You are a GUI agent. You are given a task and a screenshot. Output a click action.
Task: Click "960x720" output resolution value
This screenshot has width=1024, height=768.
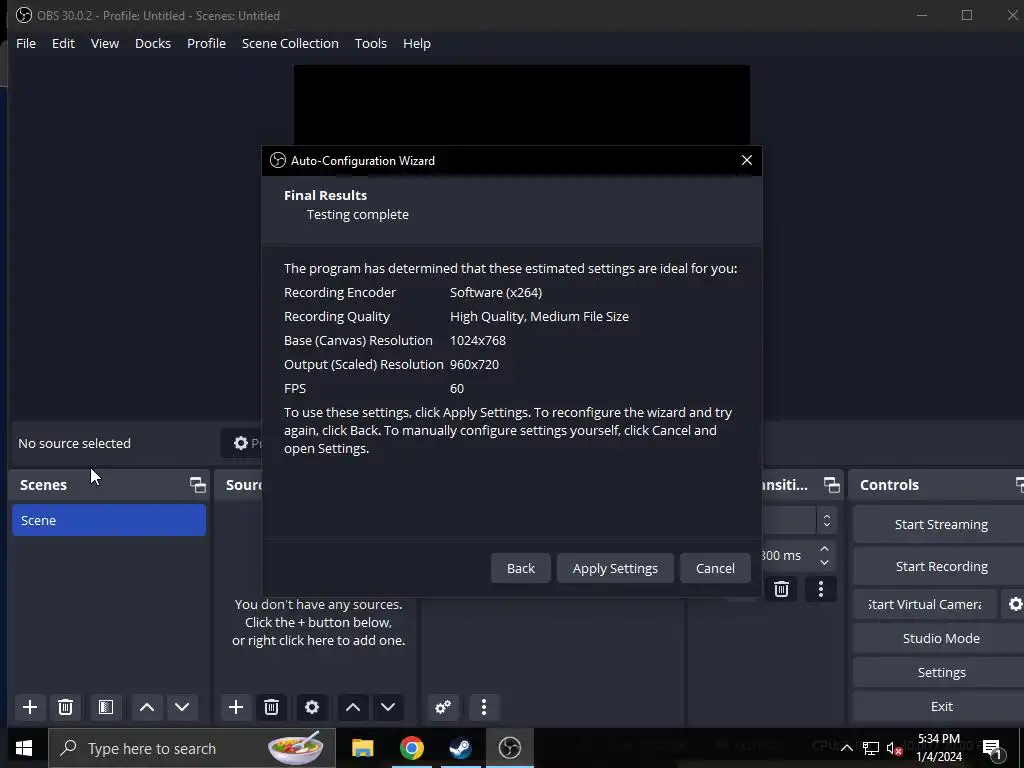(x=474, y=364)
